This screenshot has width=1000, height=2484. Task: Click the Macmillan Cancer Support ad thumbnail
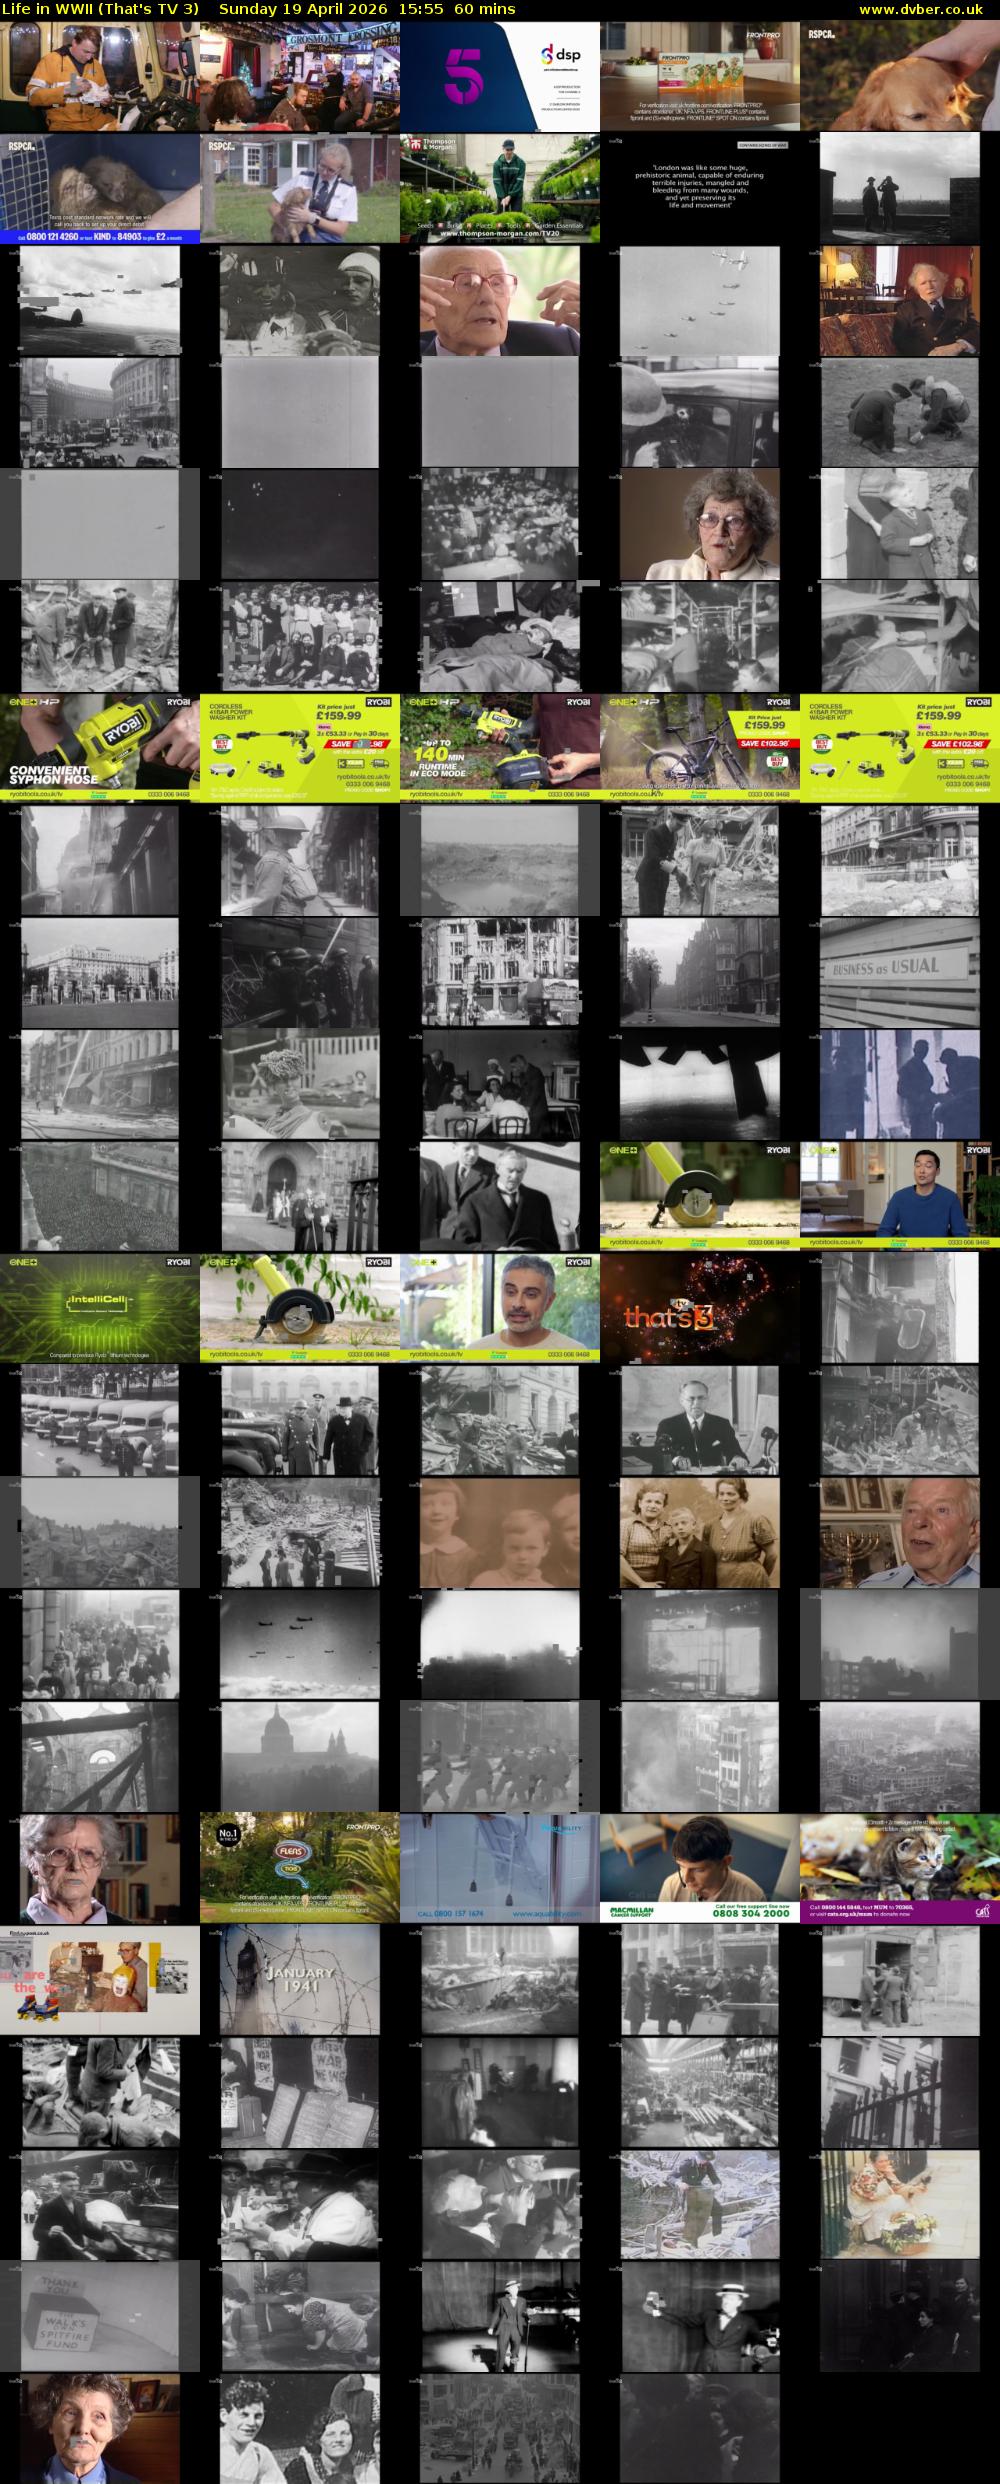[x=700, y=1868]
